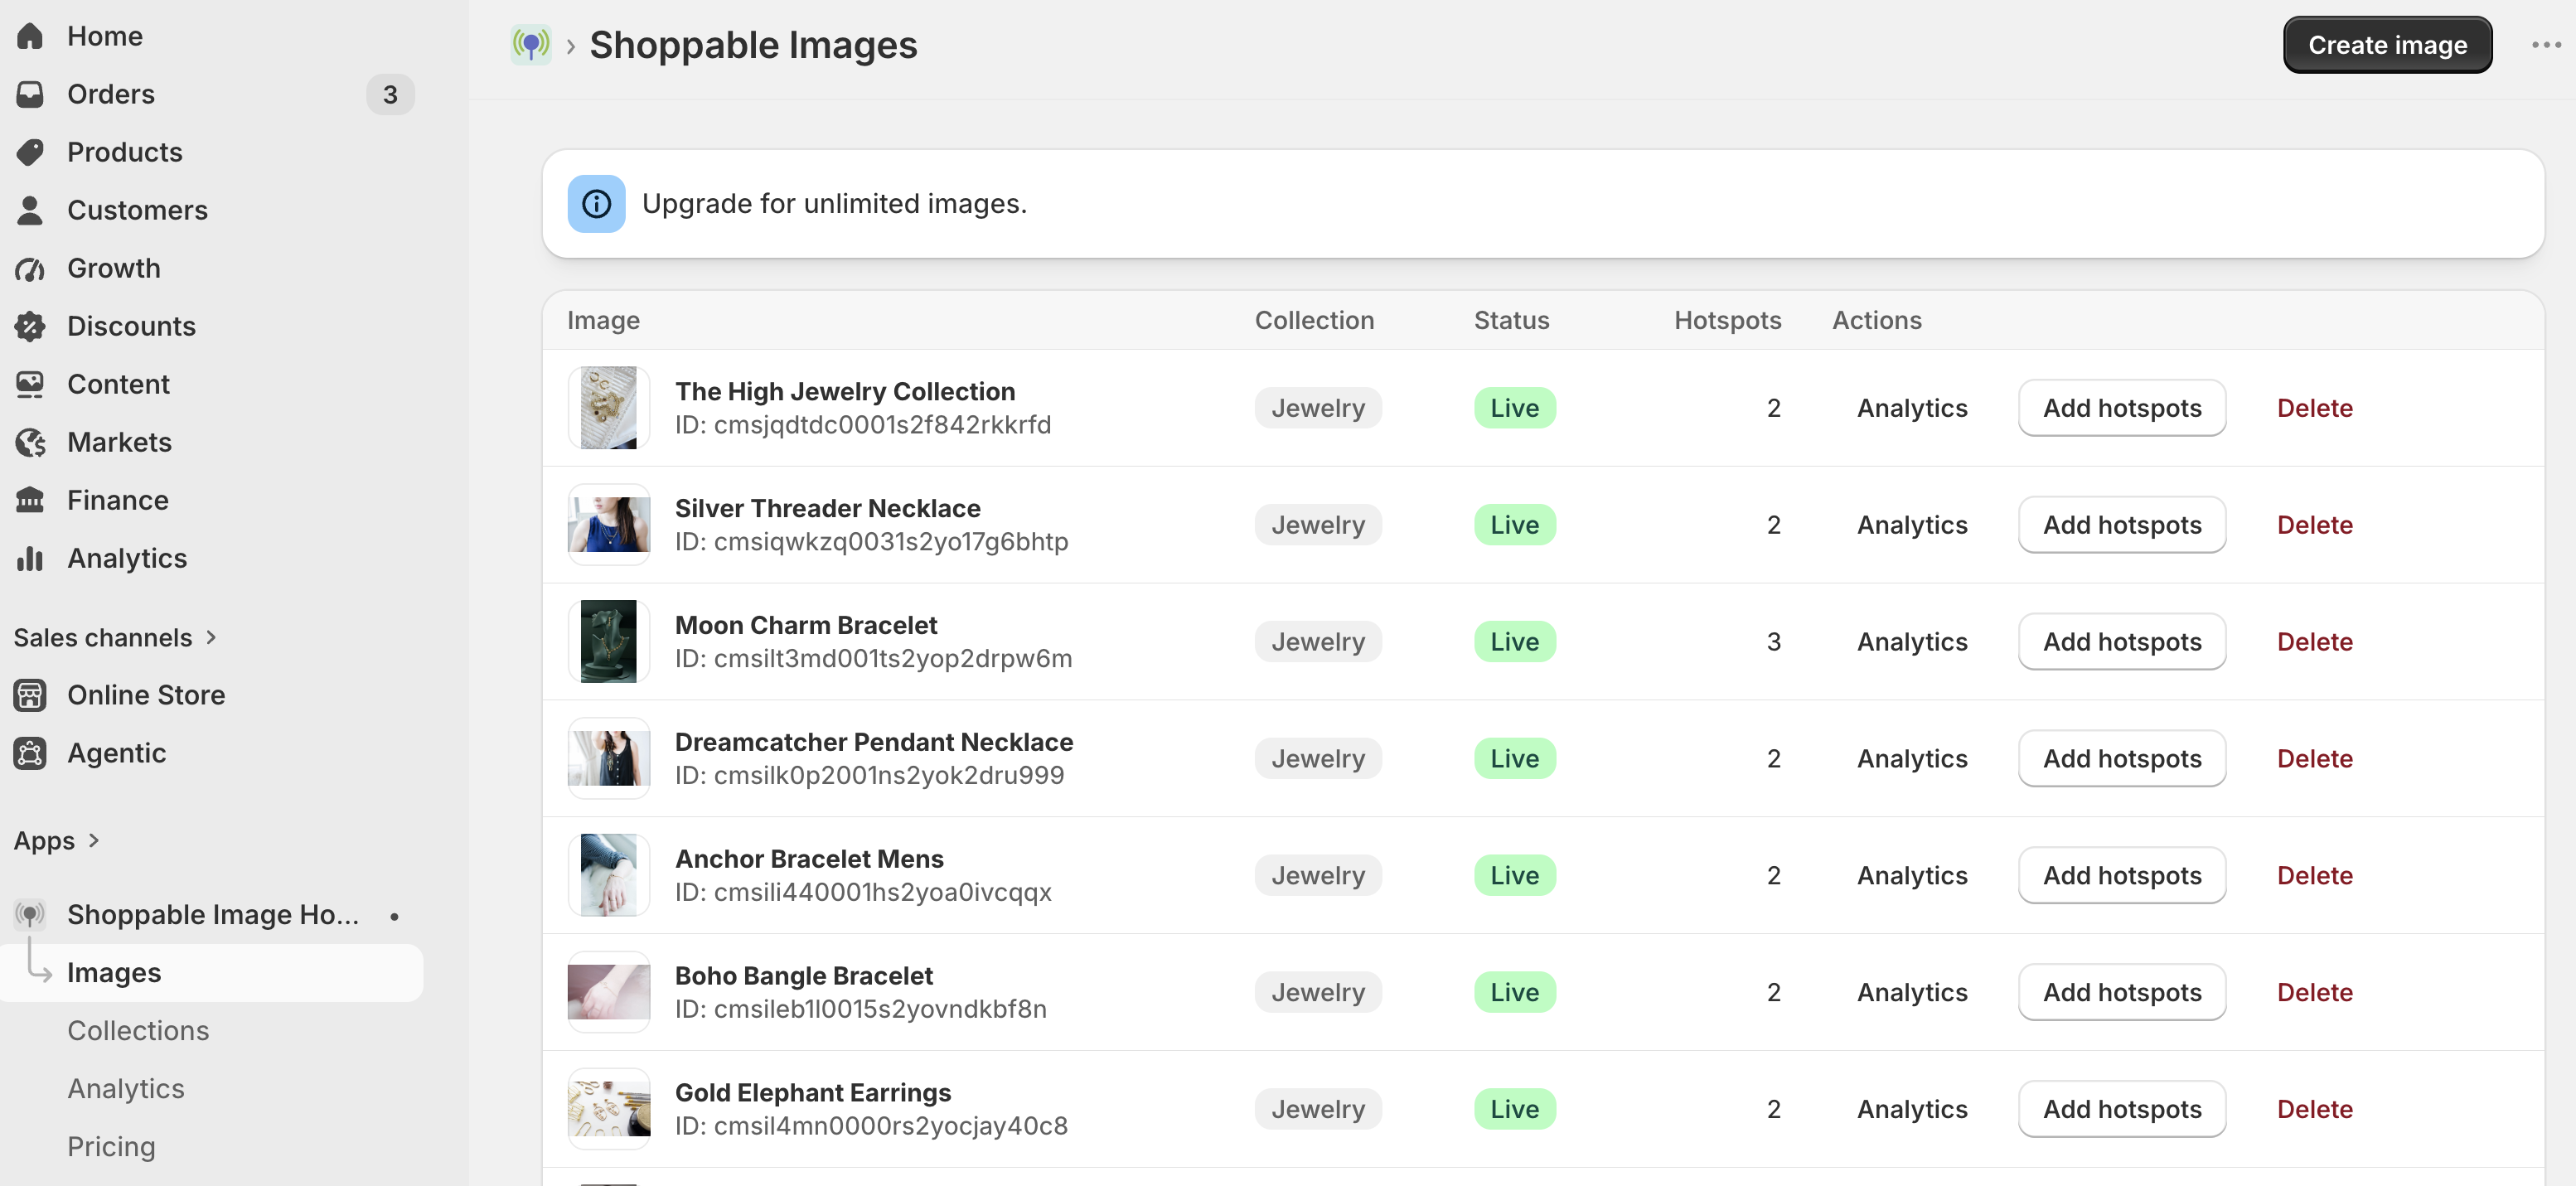The width and height of the screenshot is (2576, 1186).
Task: Click the app icon in the breadcrumb header
Action: click(531, 45)
